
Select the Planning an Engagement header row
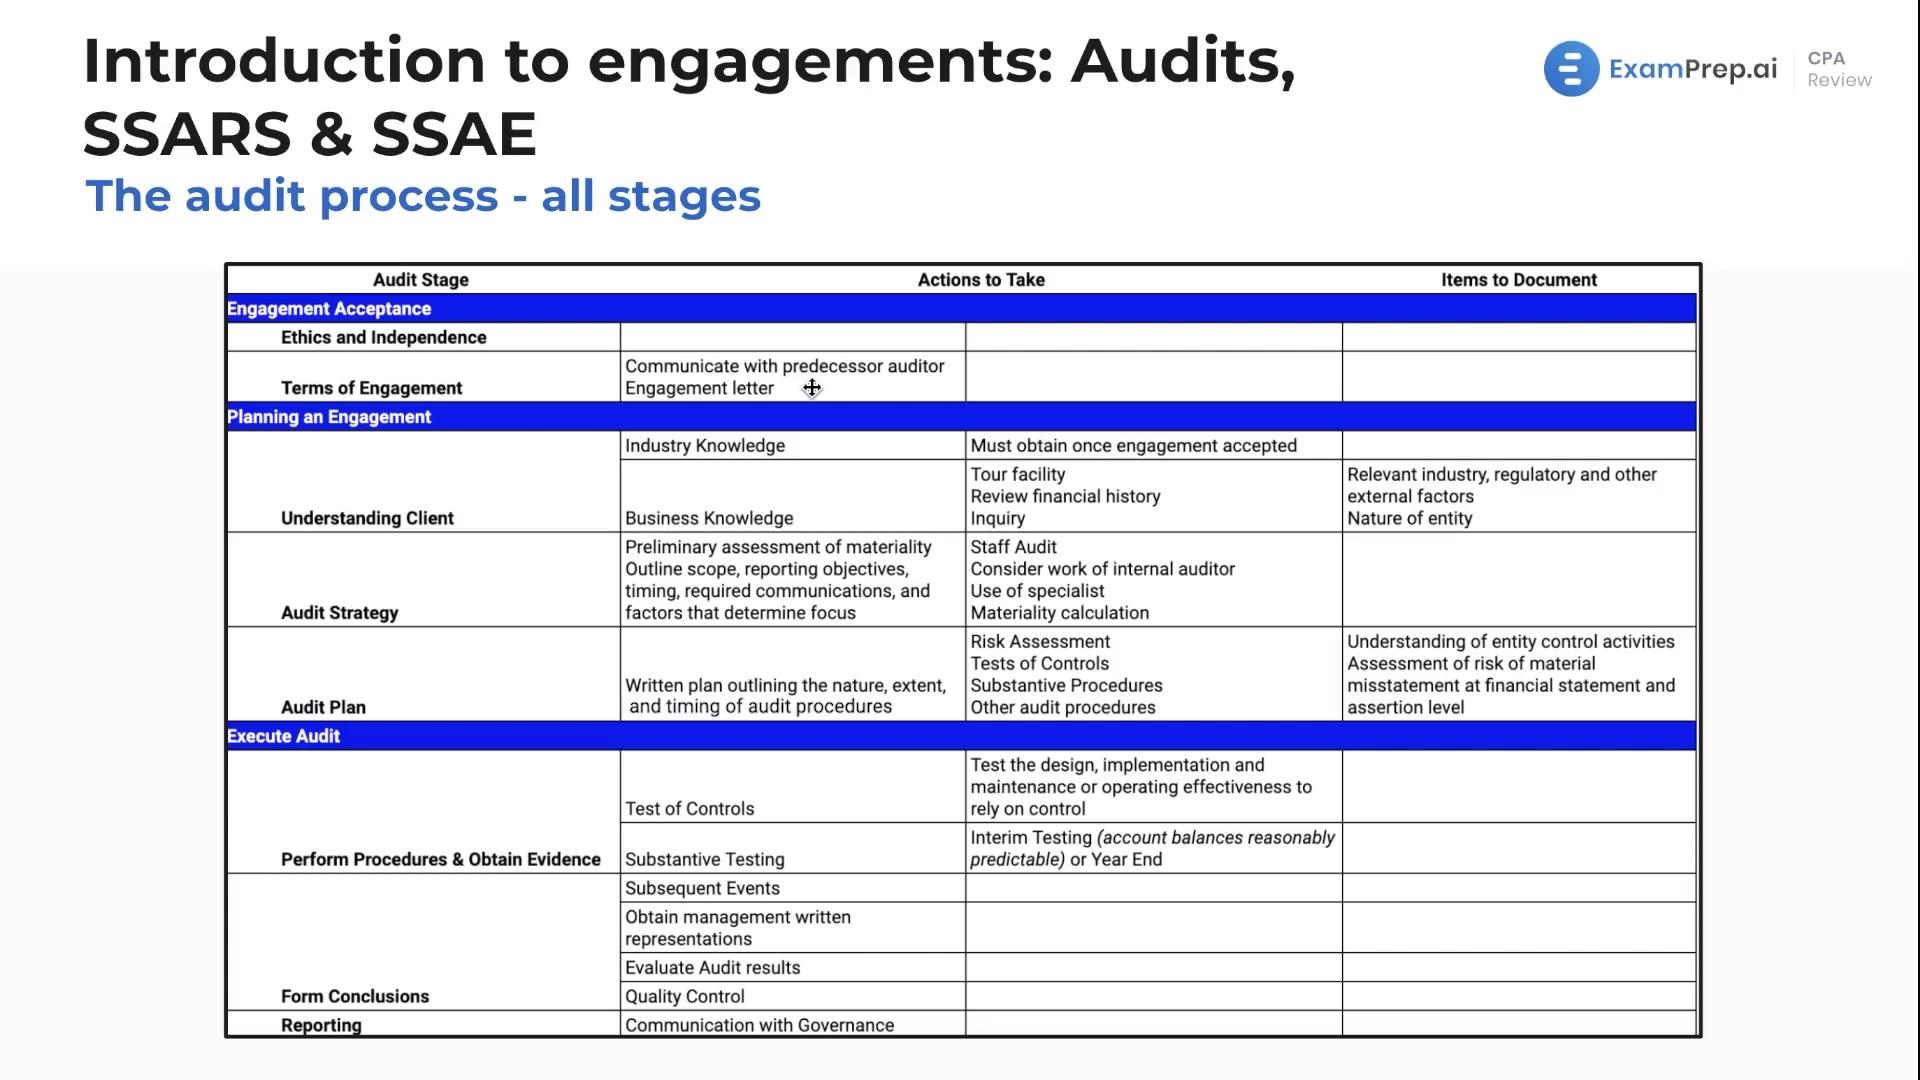pyautogui.click(x=961, y=417)
